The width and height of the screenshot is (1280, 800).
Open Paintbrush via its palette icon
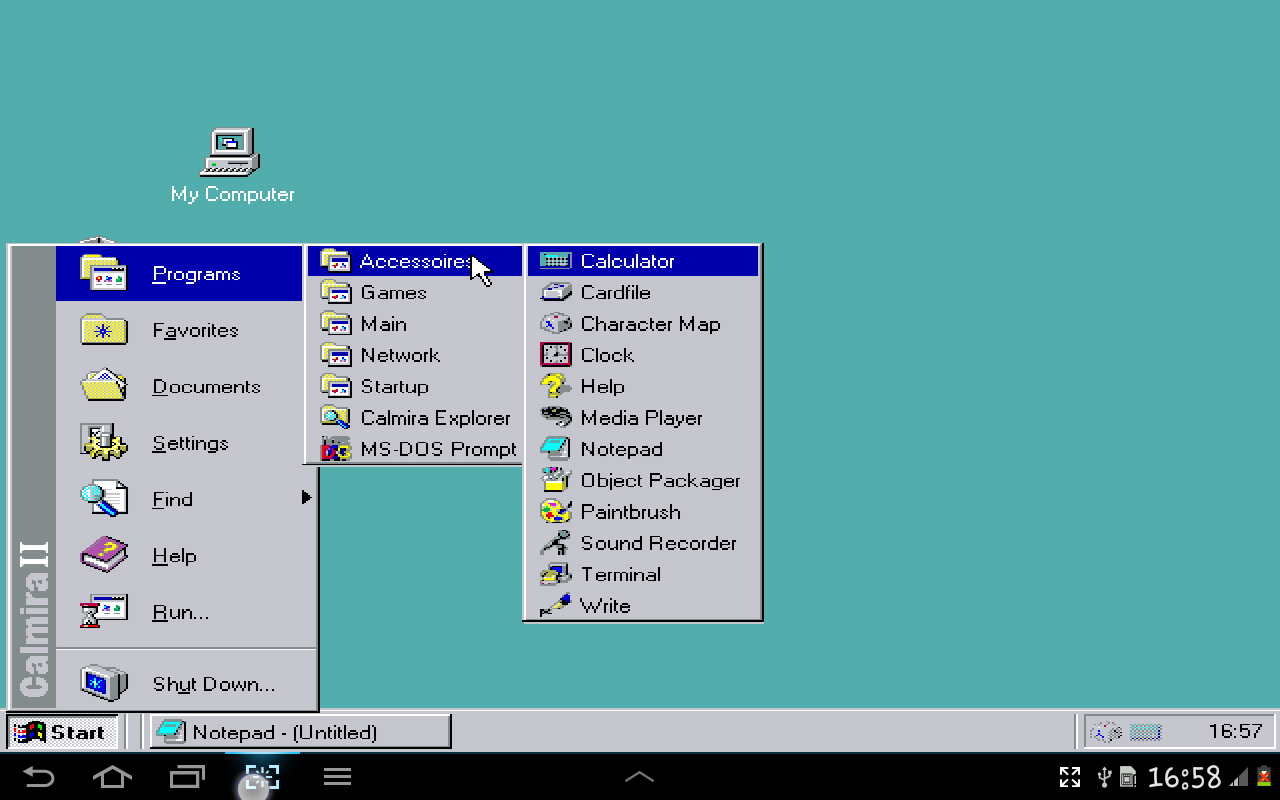[555, 512]
